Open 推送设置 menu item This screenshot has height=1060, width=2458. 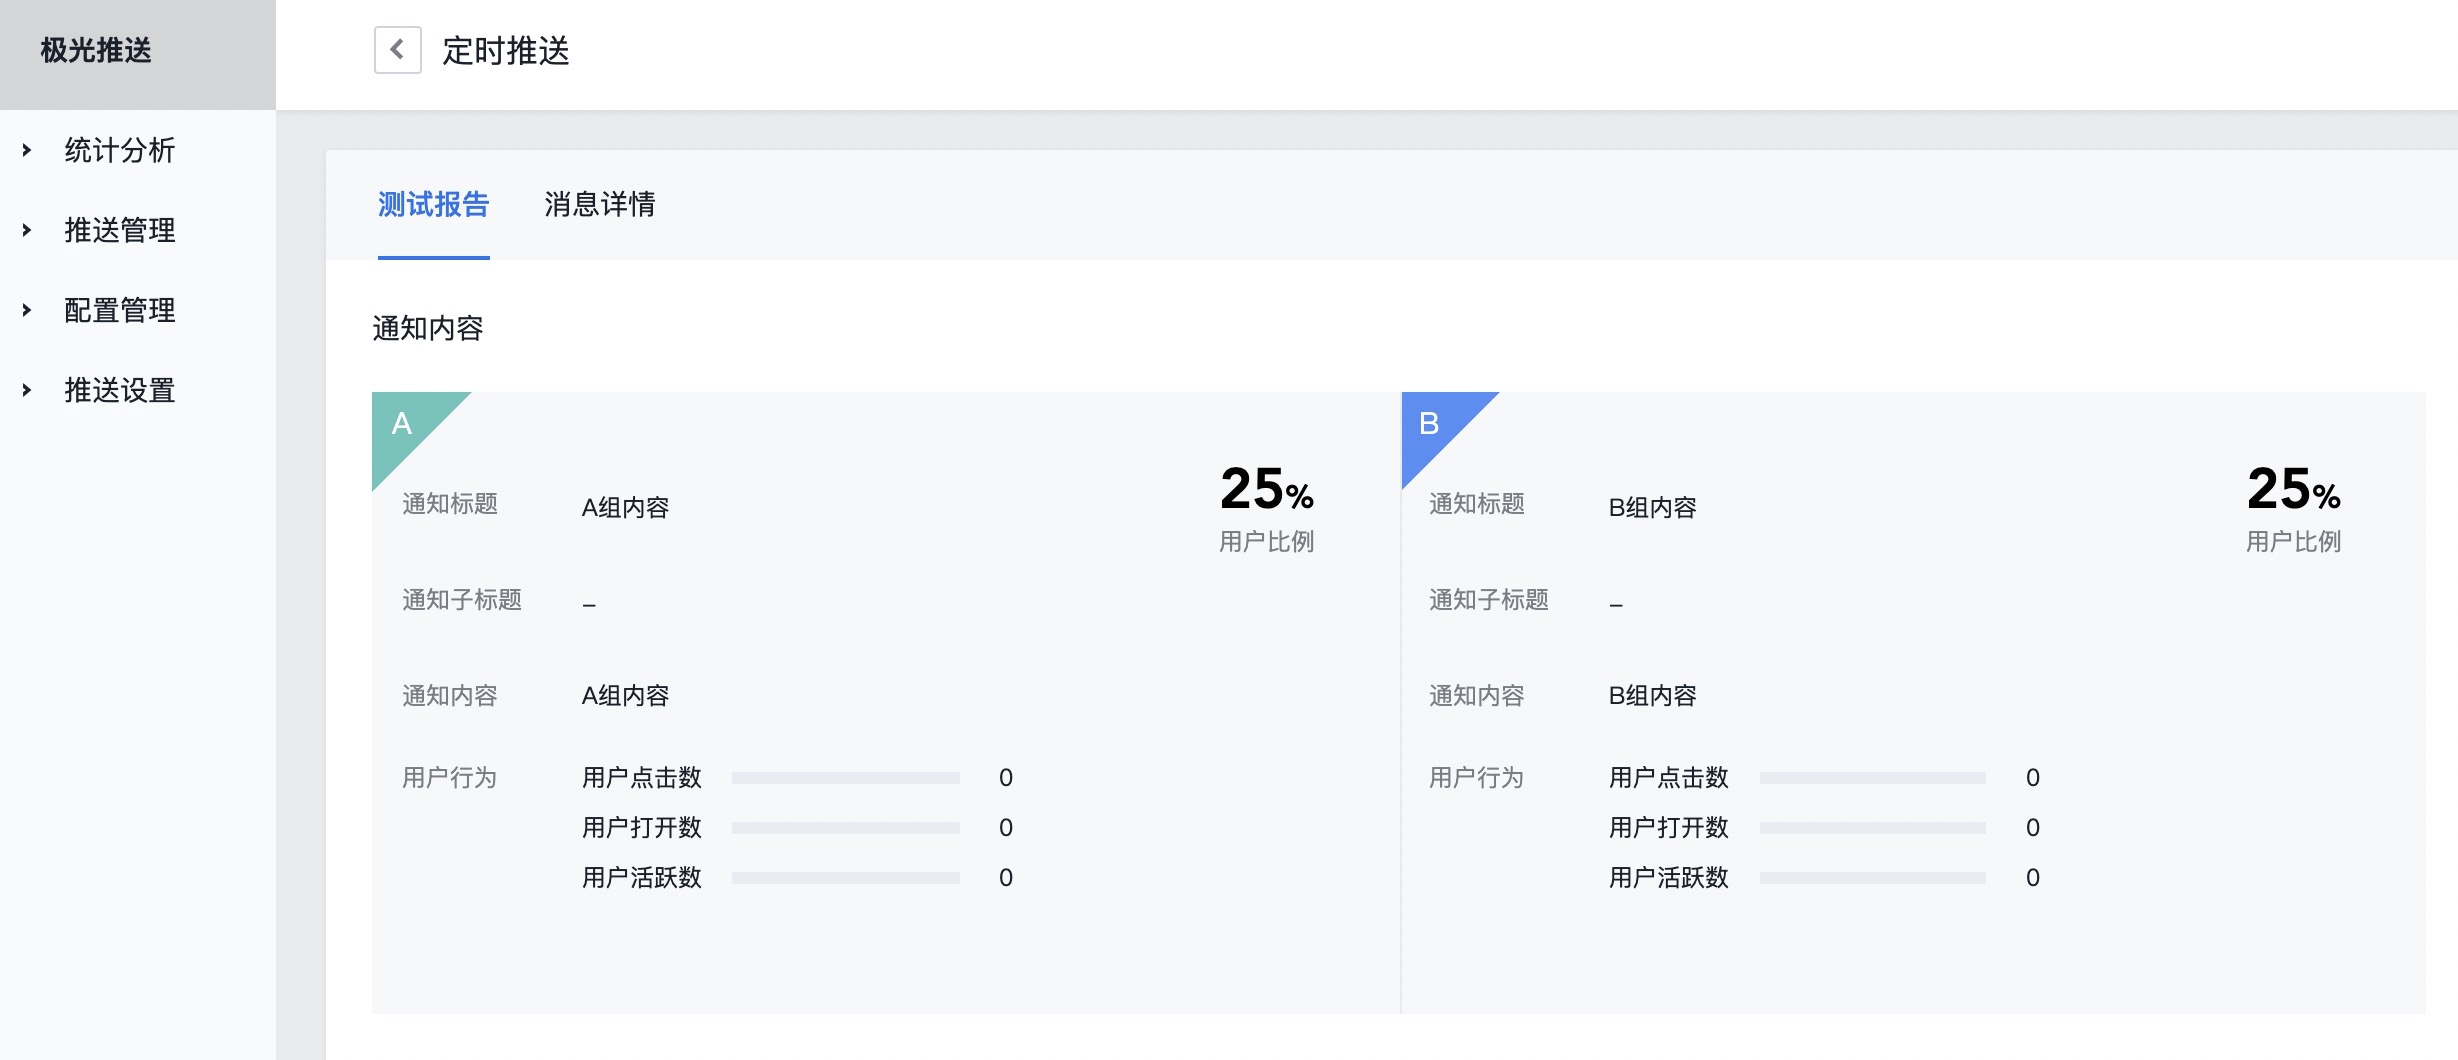point(120,390)
